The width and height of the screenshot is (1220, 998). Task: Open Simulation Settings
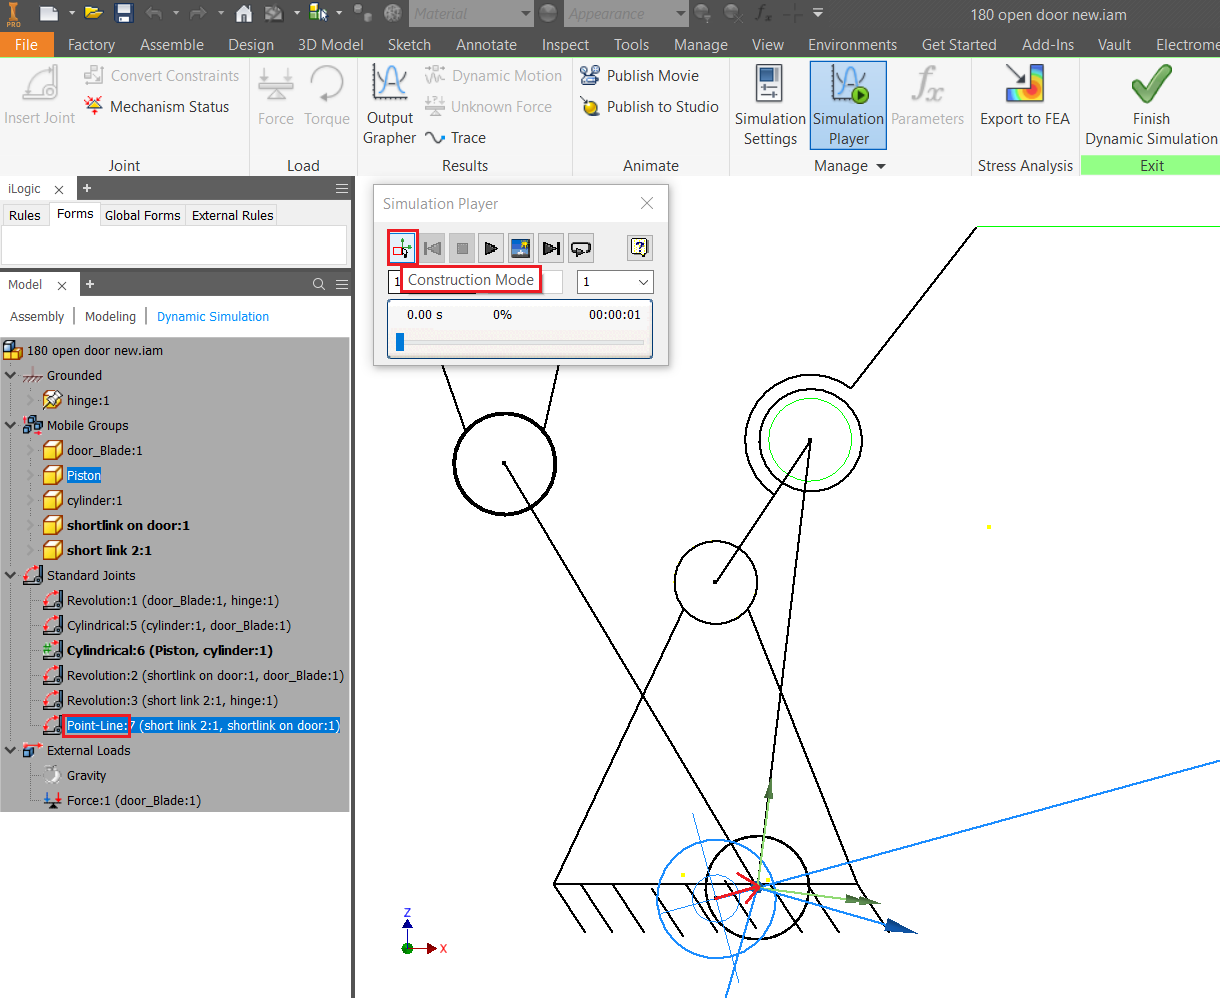tap(769, 103)
